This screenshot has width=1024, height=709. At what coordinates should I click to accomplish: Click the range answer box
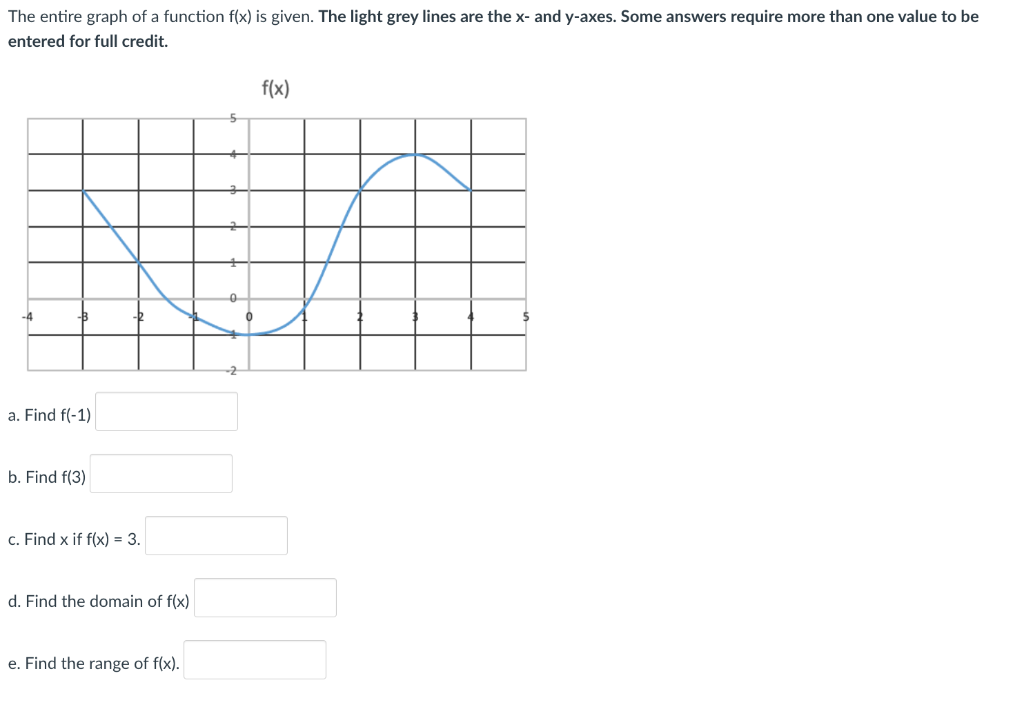[x=255, y=659]
